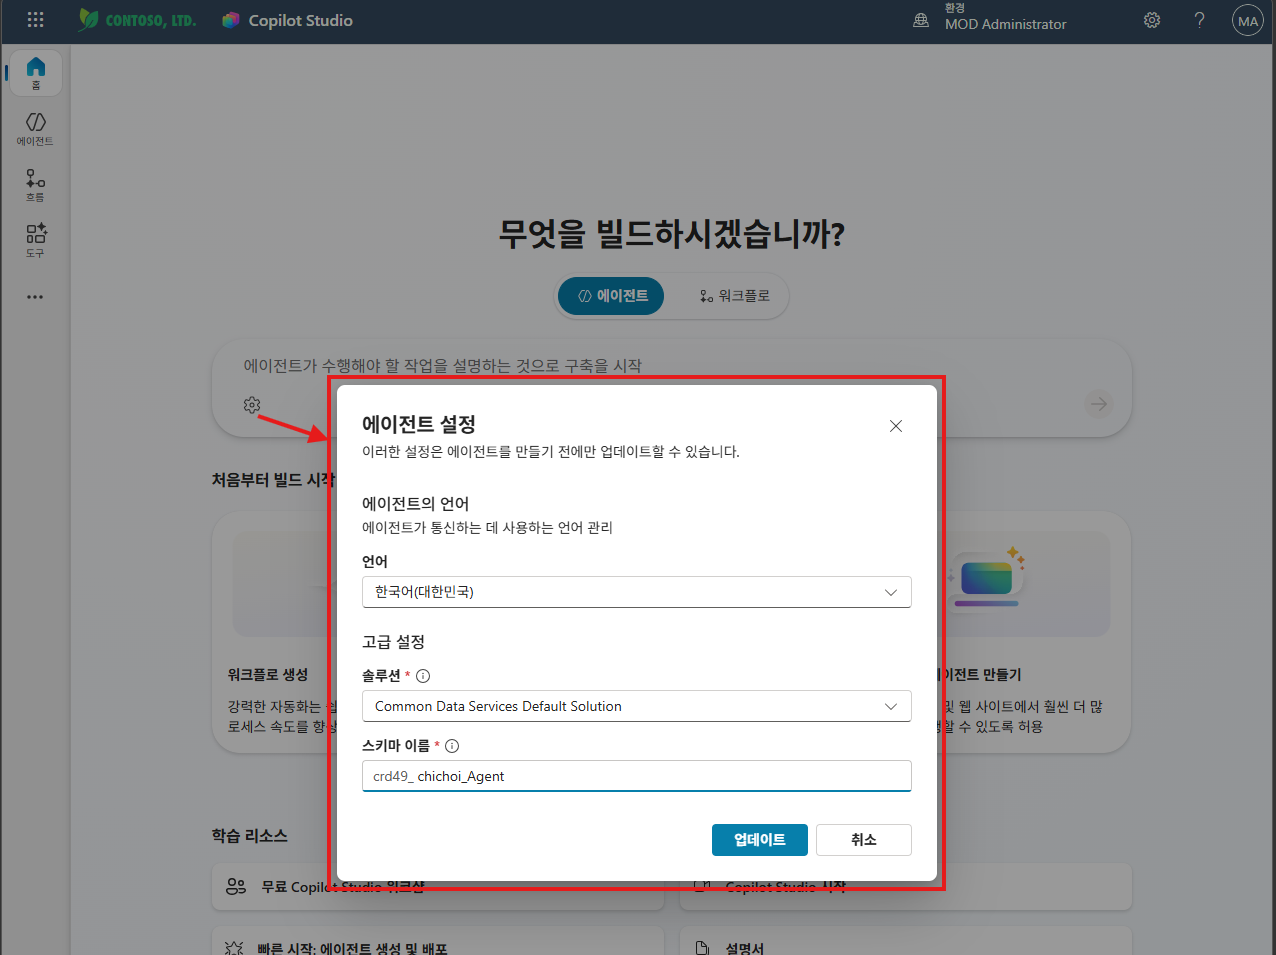This screenshot has height=955, width=1276.
Task: Click the 스키마 이름 input field
Action: 637,776
